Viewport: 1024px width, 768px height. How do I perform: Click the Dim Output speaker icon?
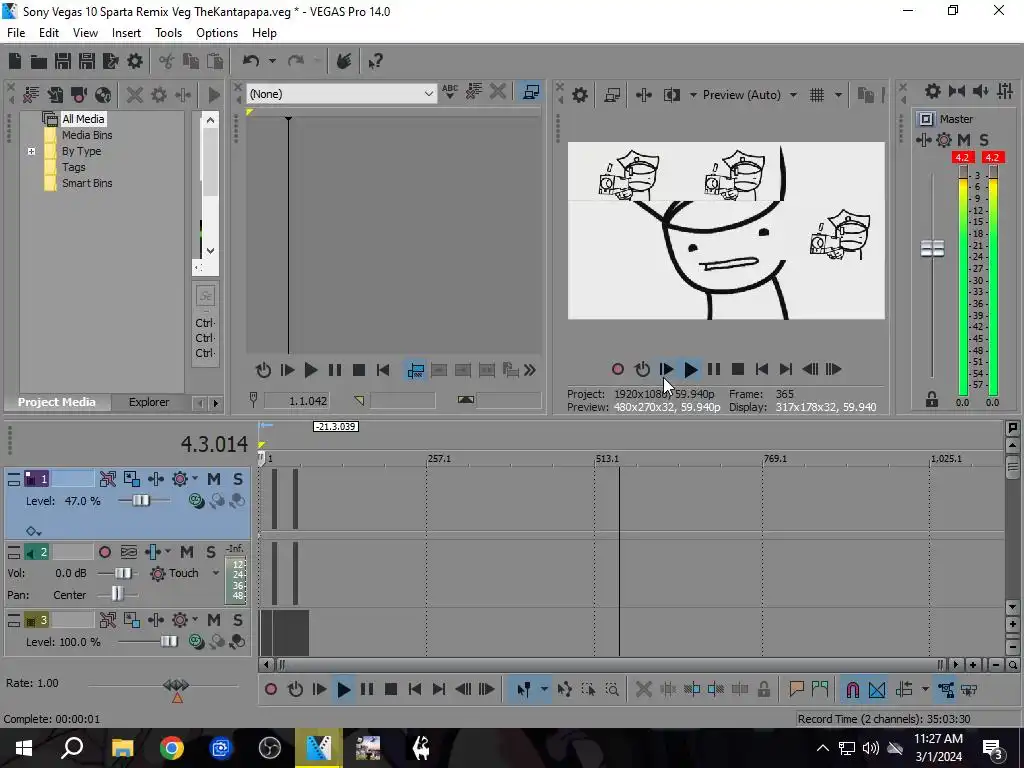pyautogui.click(x=980, y=91)
